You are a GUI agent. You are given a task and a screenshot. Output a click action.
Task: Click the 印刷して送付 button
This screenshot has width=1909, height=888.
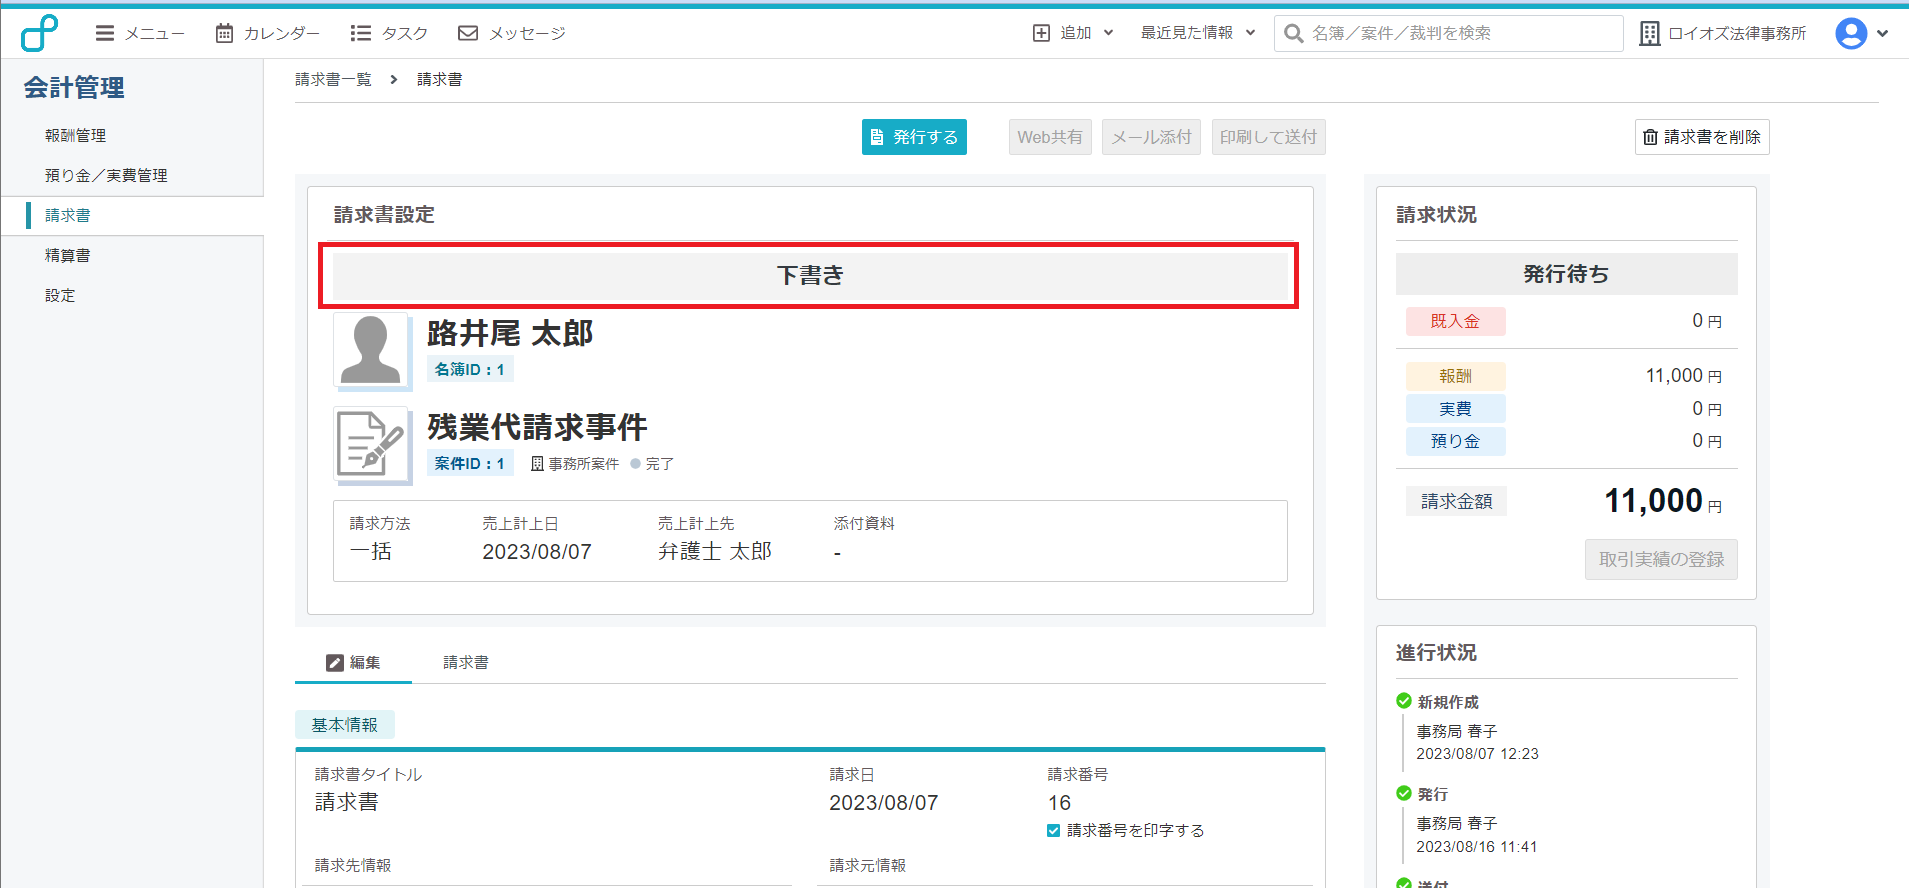point(1269,137)
